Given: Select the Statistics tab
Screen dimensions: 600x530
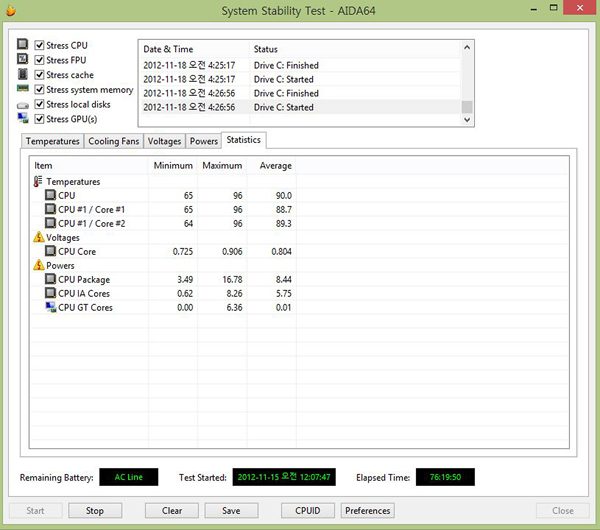Looking at the screenshot, I should click(244, 140).
